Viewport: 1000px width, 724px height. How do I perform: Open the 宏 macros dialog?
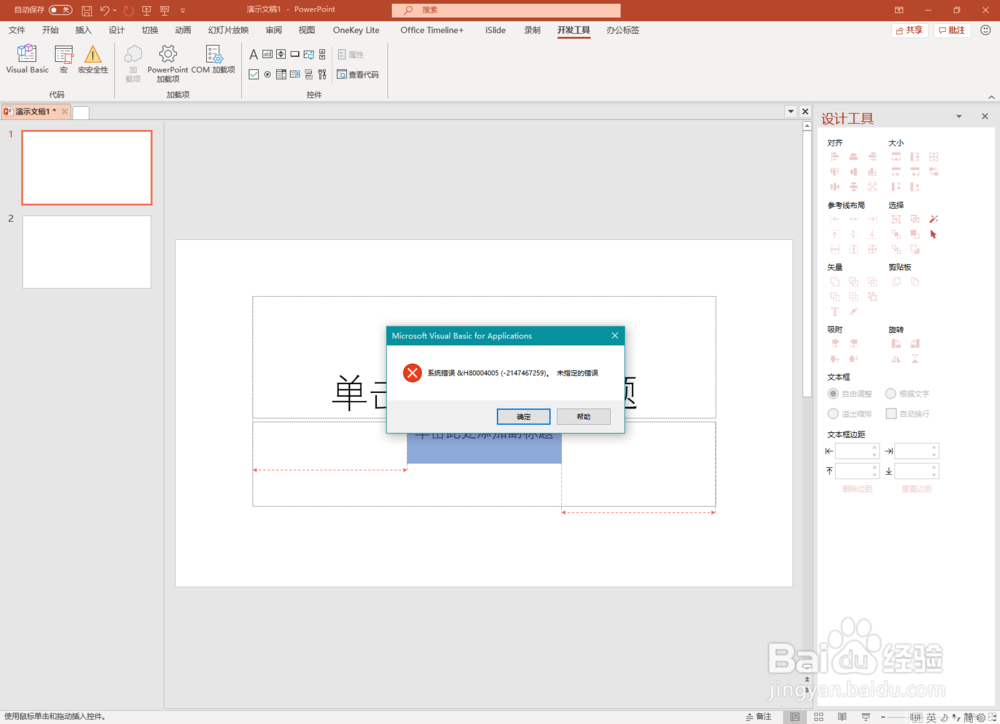(63, 59)
